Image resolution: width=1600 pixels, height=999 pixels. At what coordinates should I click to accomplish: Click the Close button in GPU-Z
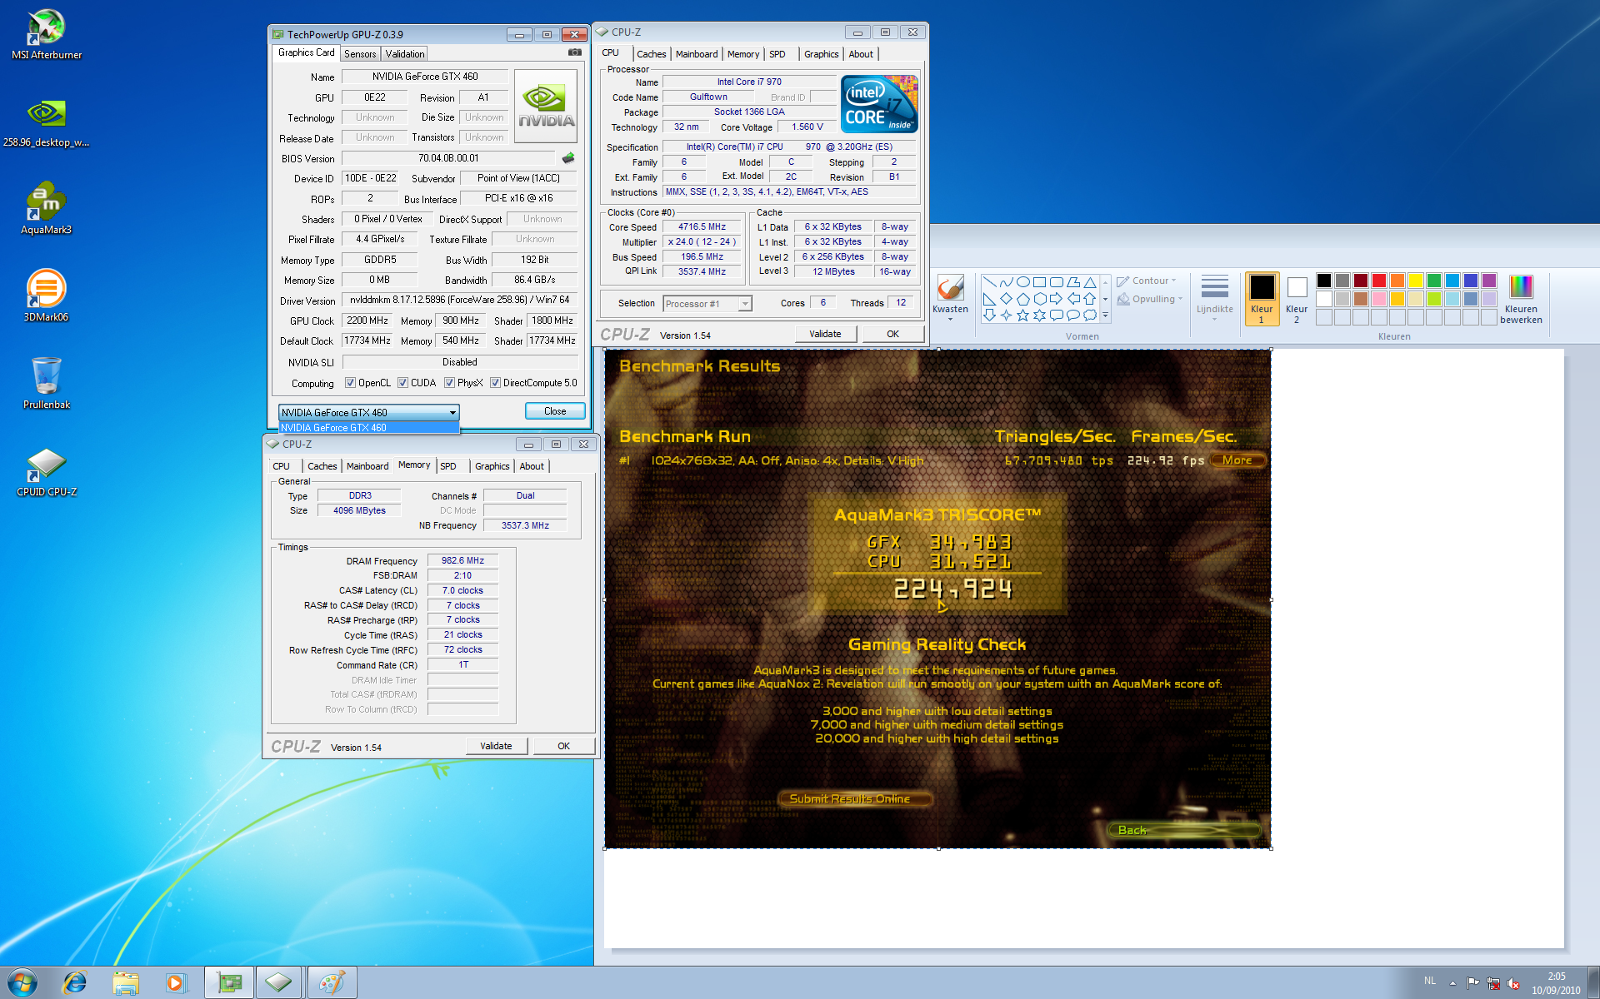pyautogui.click(x=555, y=411)
